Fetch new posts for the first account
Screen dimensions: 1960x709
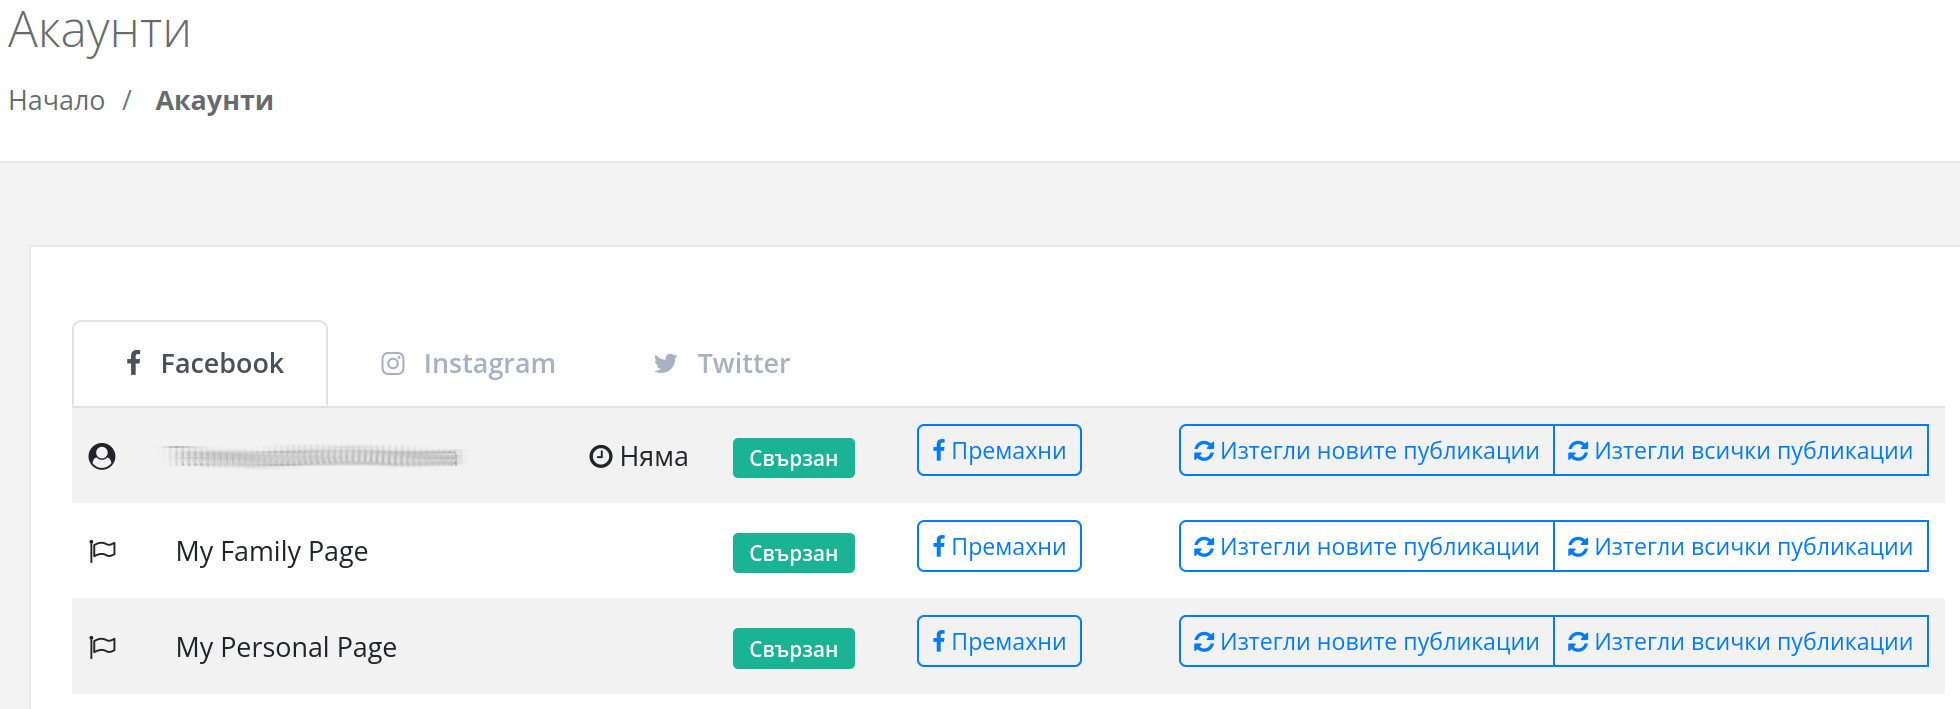pyautogui.click(x=1366, y=450)
